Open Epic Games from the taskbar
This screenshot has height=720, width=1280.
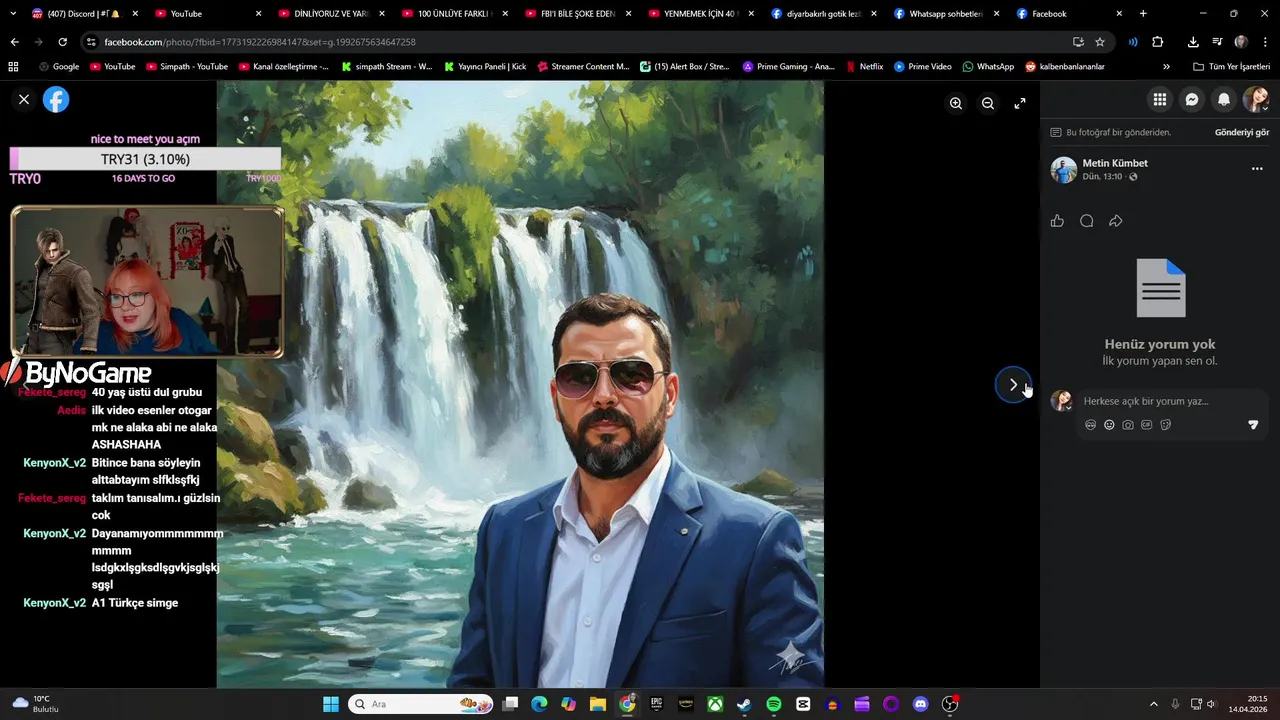[656, 704]
